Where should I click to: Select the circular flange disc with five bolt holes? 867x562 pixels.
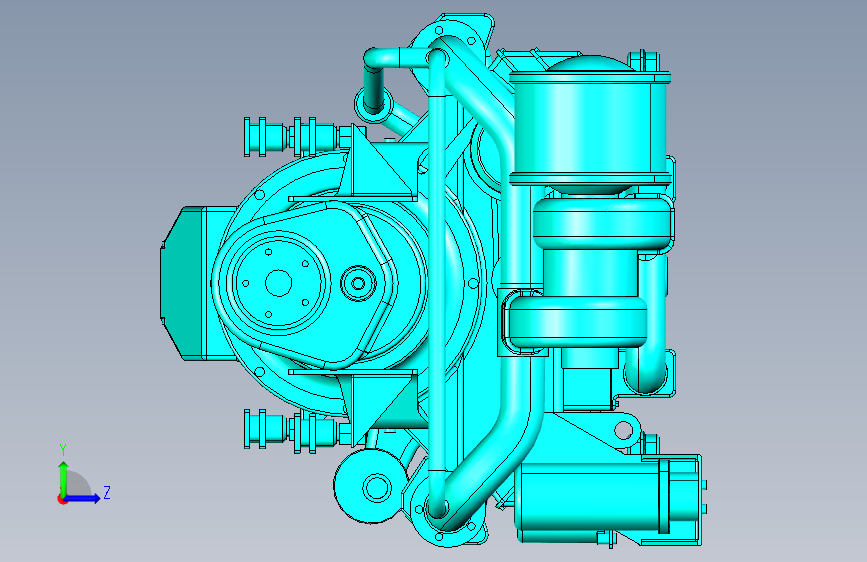(x=278, y=283)
